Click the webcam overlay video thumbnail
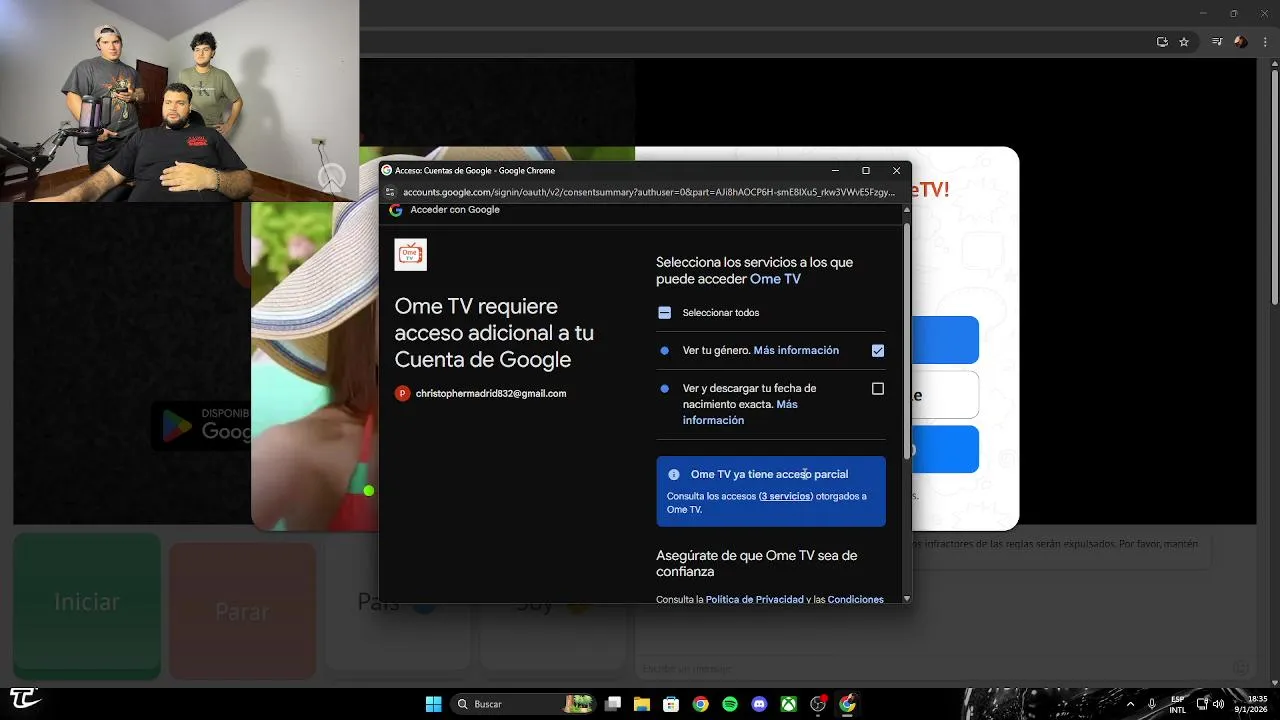 180,100
